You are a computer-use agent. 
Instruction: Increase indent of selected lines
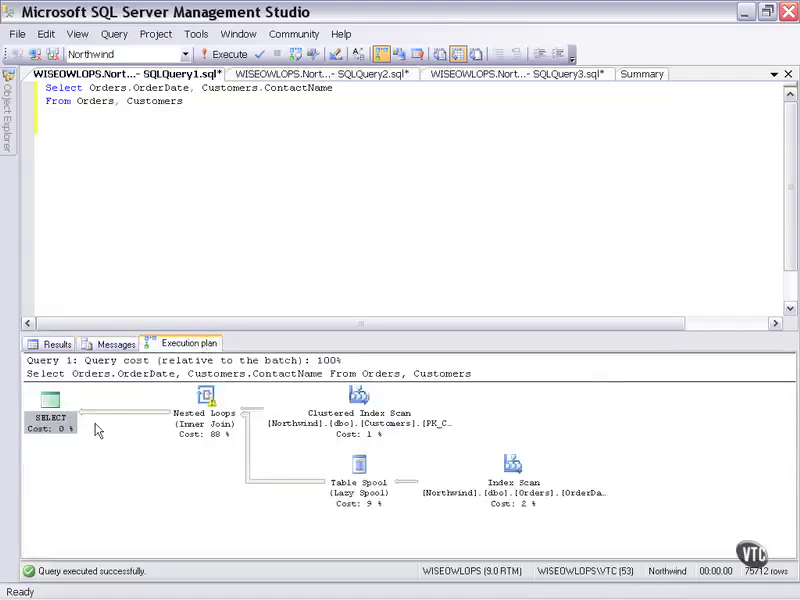click(557, 54)
